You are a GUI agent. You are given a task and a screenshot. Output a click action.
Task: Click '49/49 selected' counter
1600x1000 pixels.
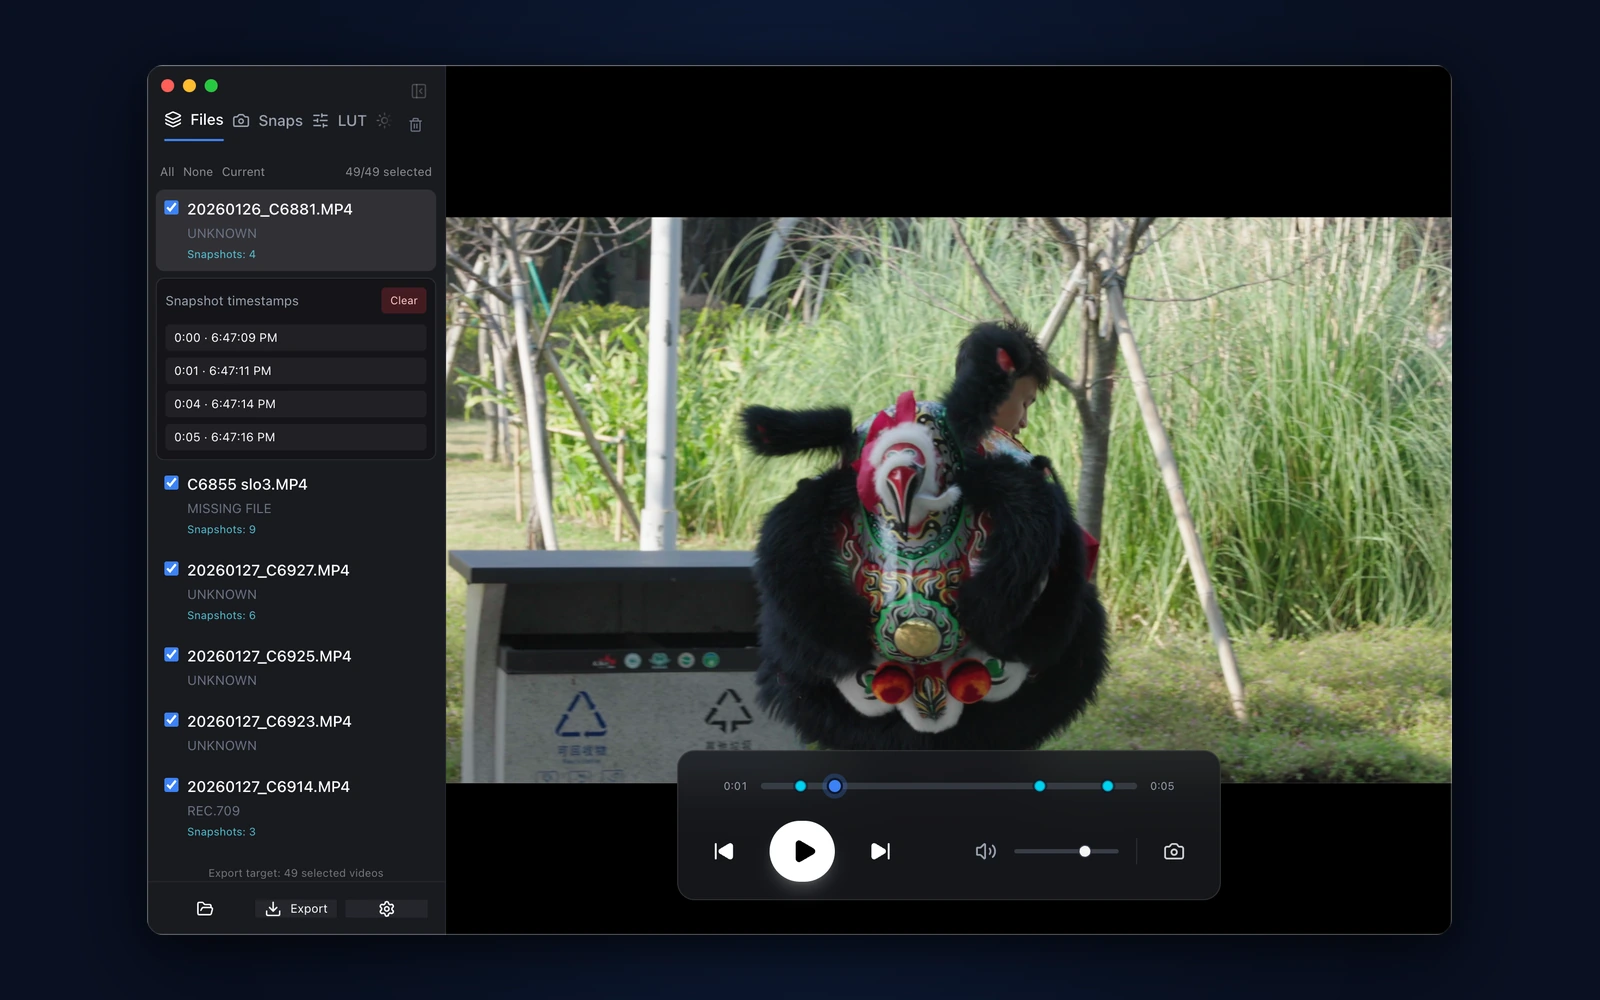pos(388,172)
